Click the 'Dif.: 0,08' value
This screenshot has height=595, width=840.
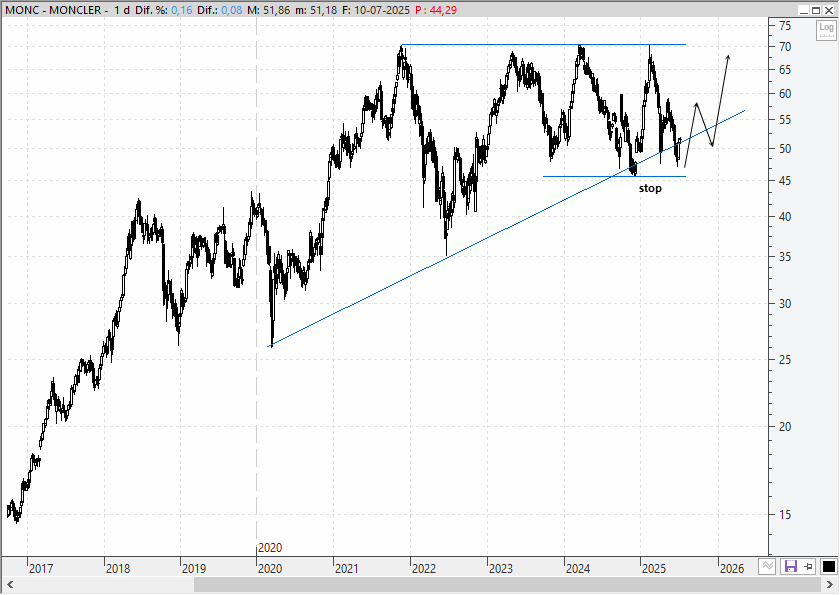pos(220,10)
